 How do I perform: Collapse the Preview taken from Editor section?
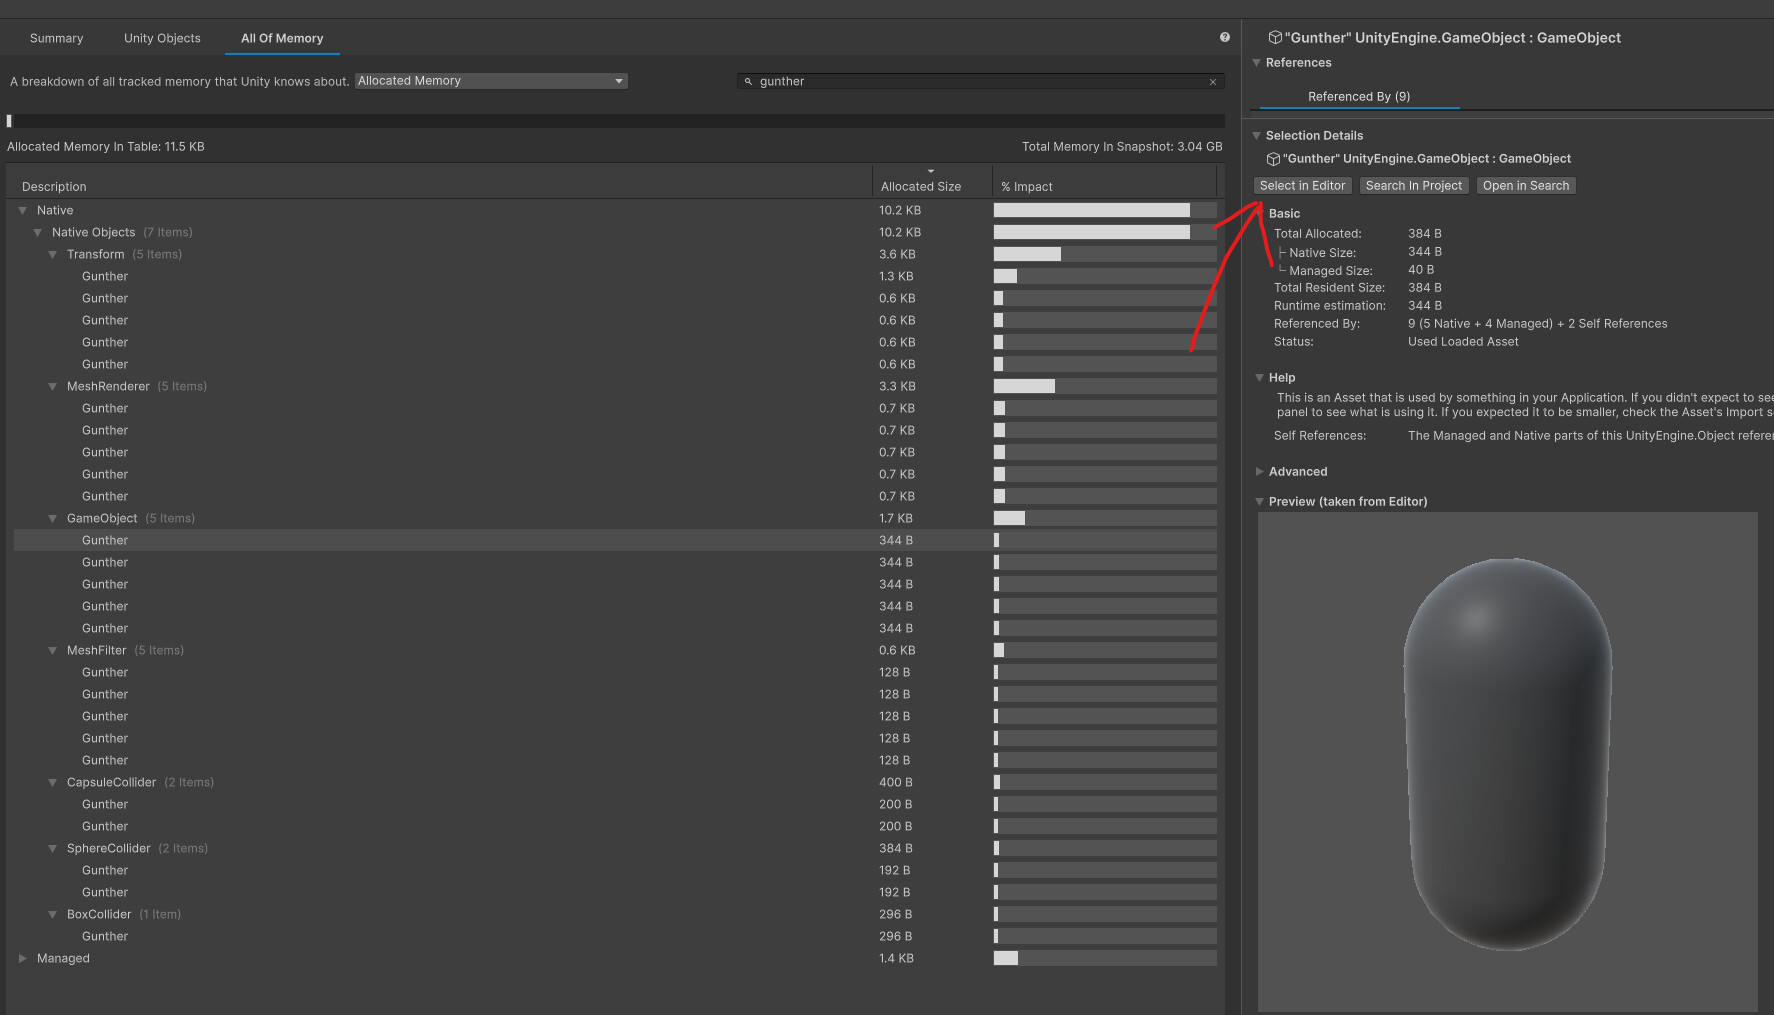pyautogui.click(x=1259, y=501)
